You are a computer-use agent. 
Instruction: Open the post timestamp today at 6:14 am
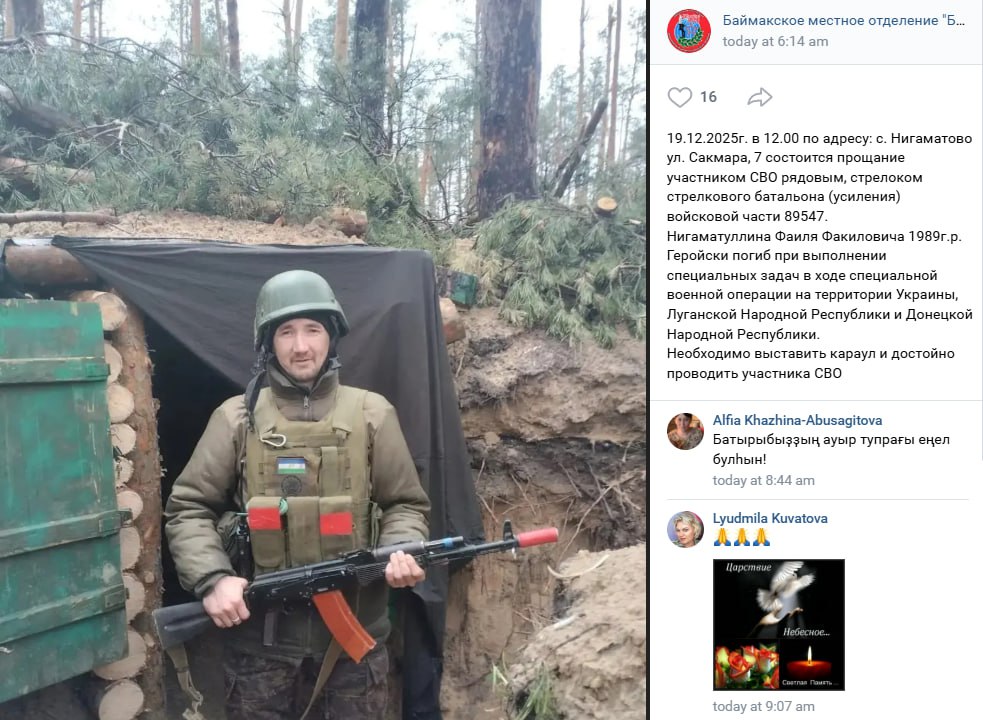(x=775, y=41)
